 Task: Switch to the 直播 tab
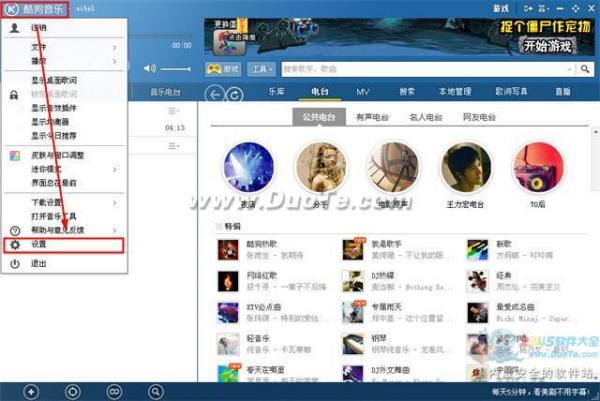[x=563, y=91]
